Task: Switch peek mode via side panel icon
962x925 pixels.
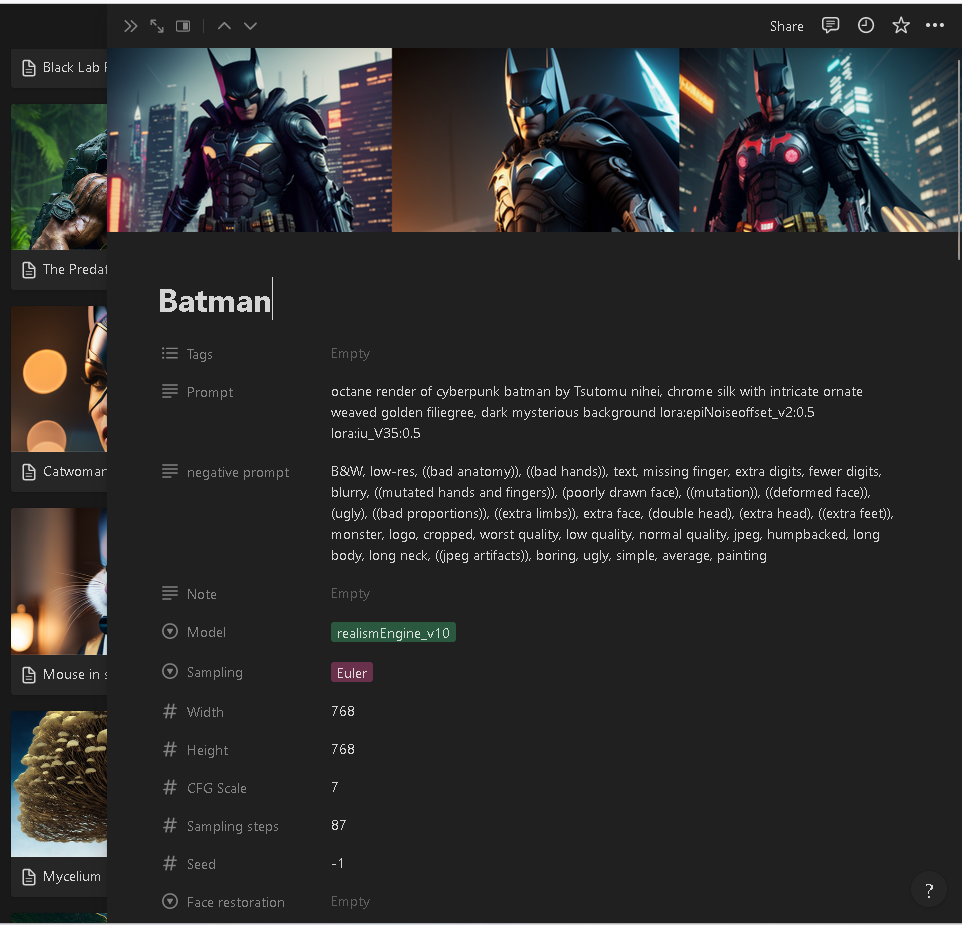Action: [183, 26]
